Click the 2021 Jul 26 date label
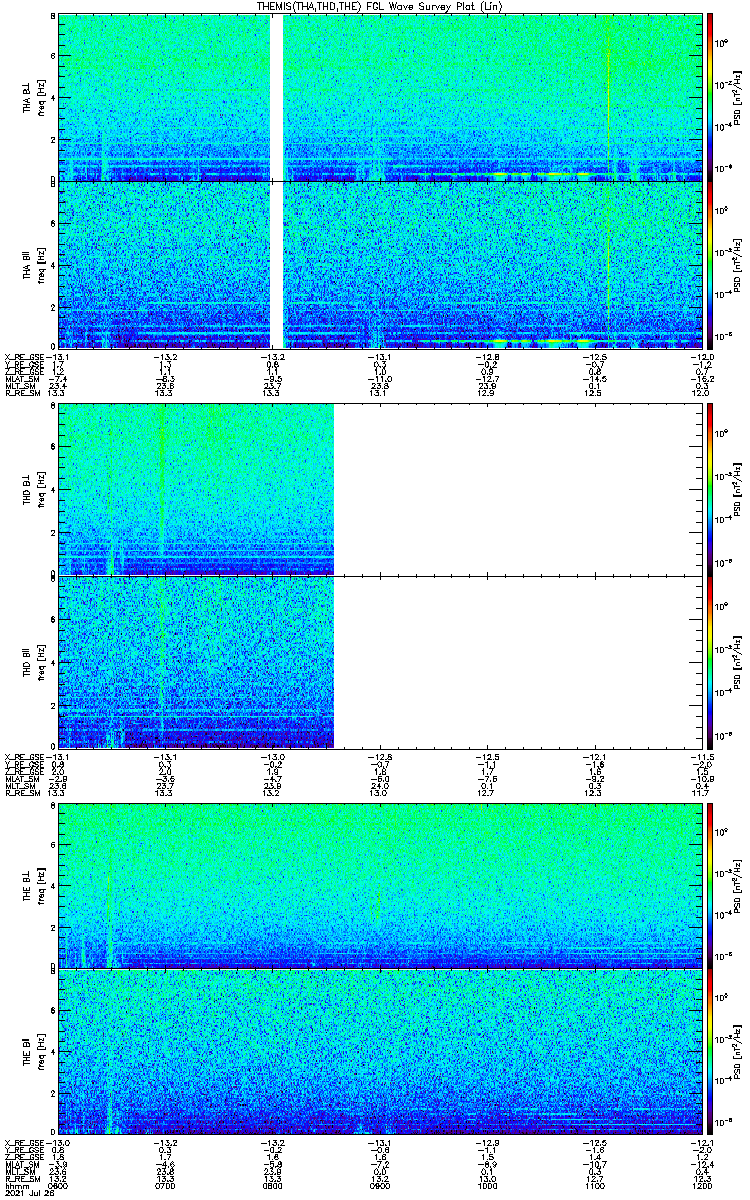 coord(28,1193)
